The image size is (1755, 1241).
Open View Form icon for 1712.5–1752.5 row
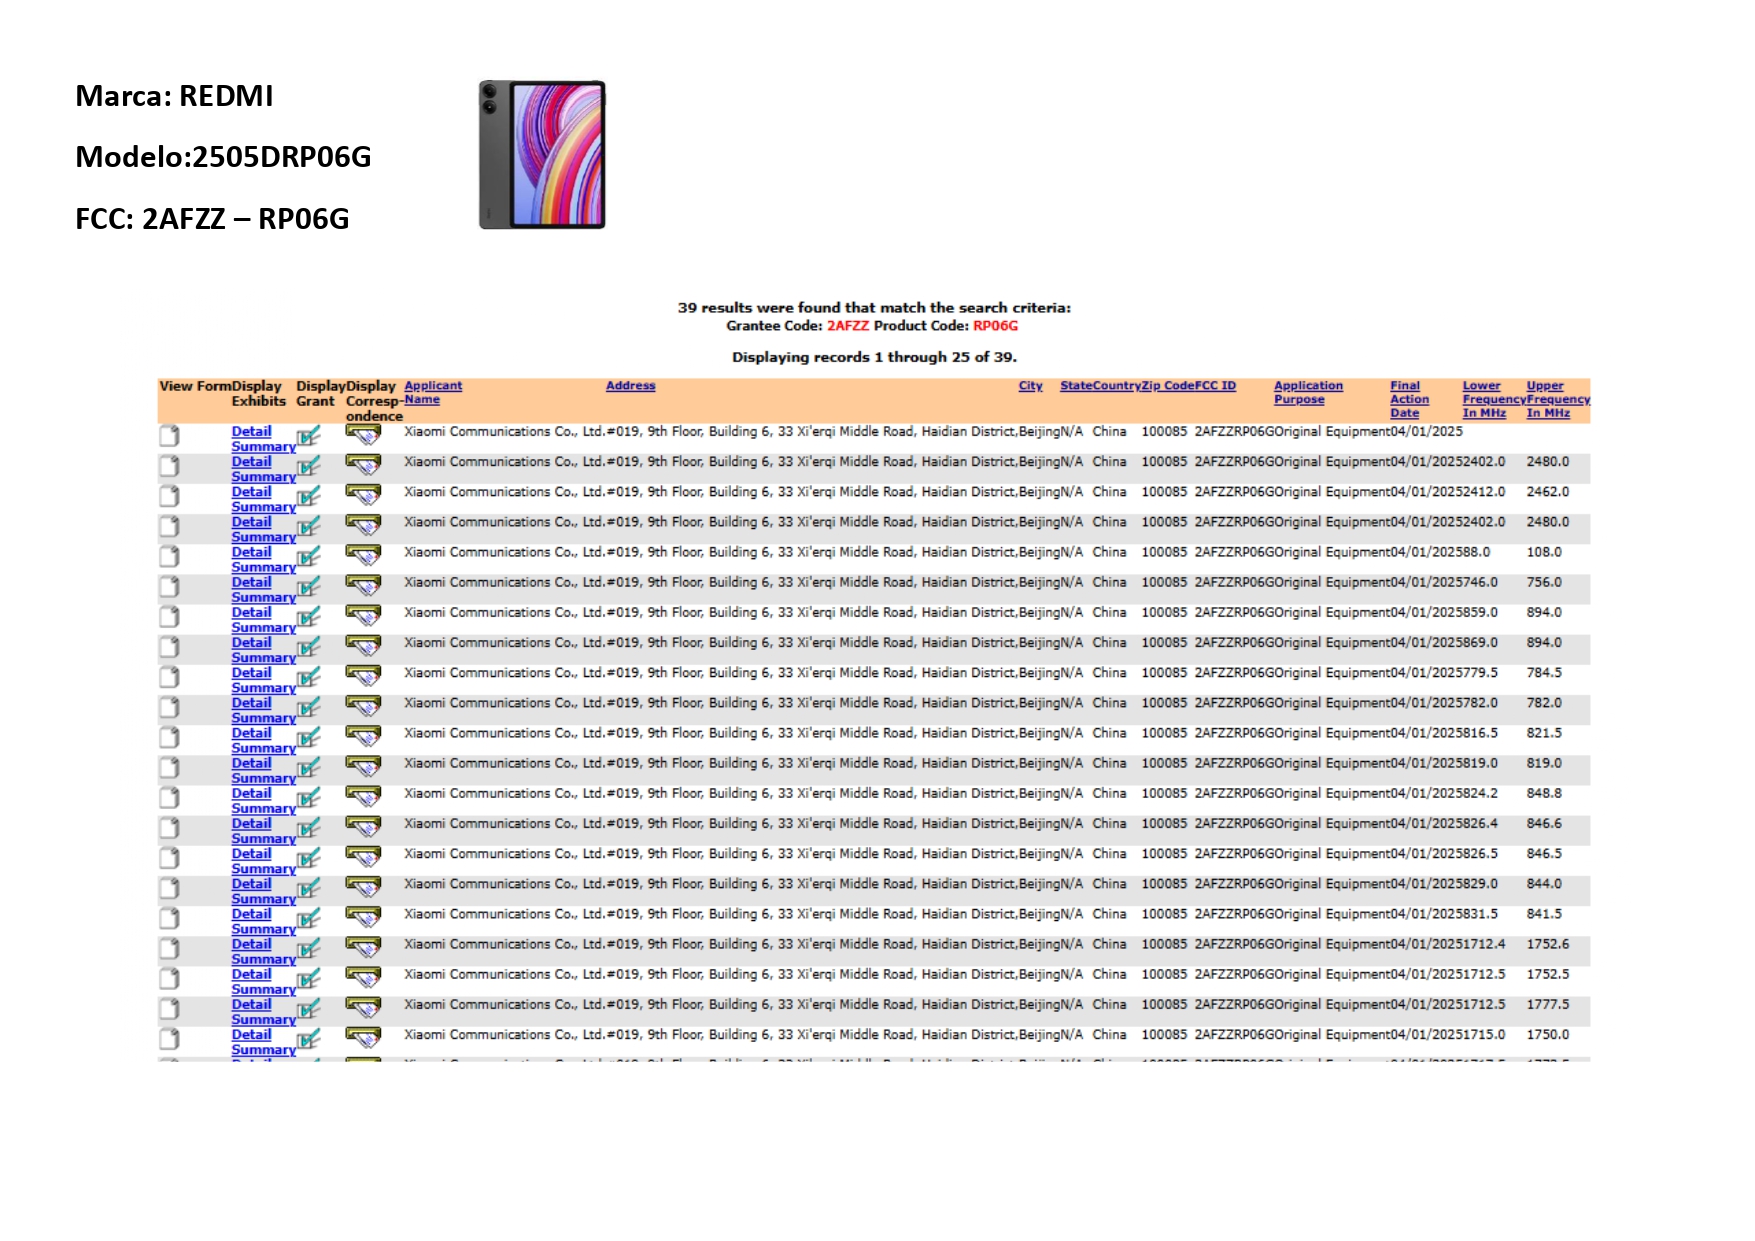pos(170,978)
